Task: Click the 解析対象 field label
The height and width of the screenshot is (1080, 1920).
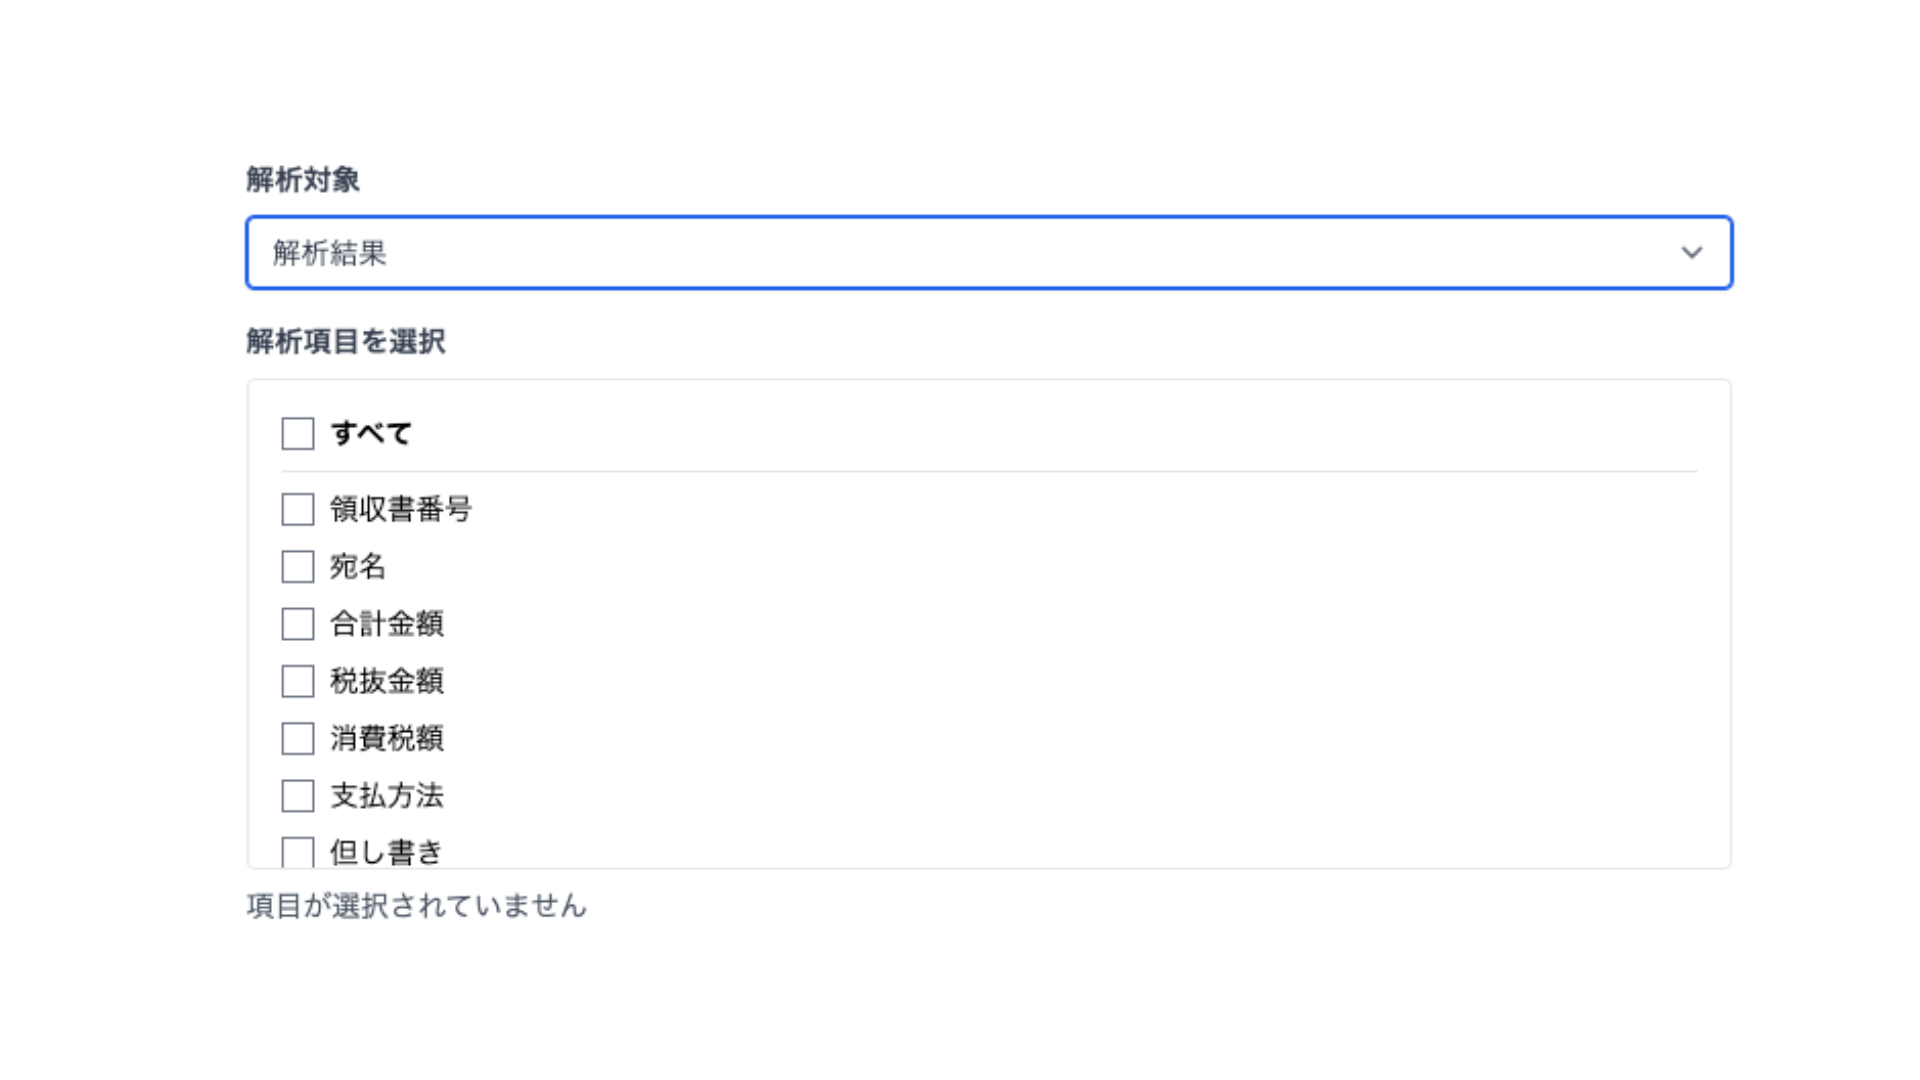Action: [x=303, y=180]
